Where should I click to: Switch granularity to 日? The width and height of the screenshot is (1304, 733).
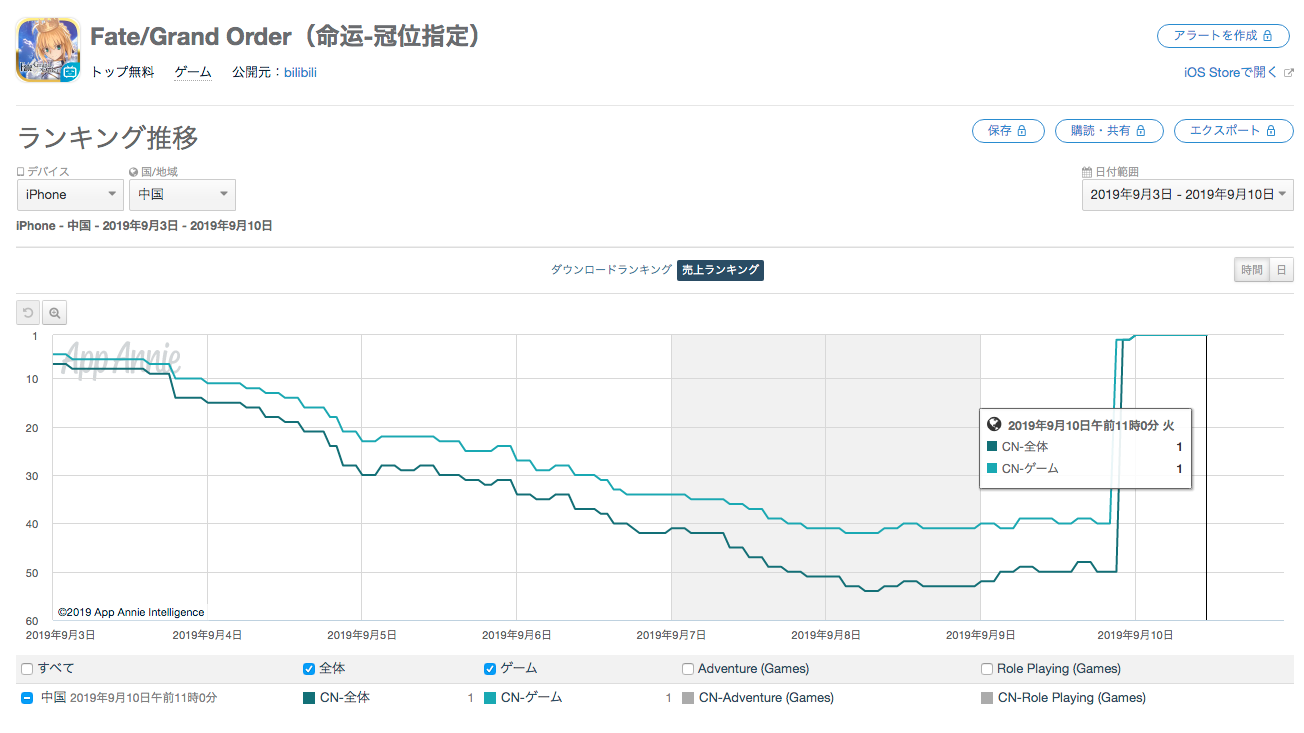coord(1281,270)
